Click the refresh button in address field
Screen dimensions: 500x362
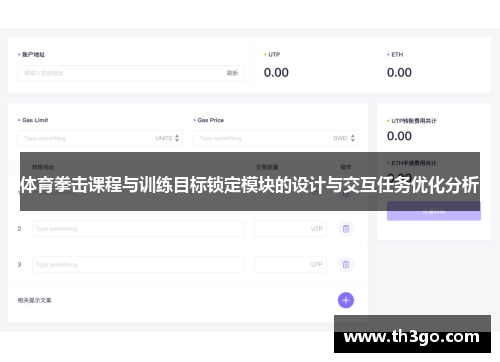(232, 73)
